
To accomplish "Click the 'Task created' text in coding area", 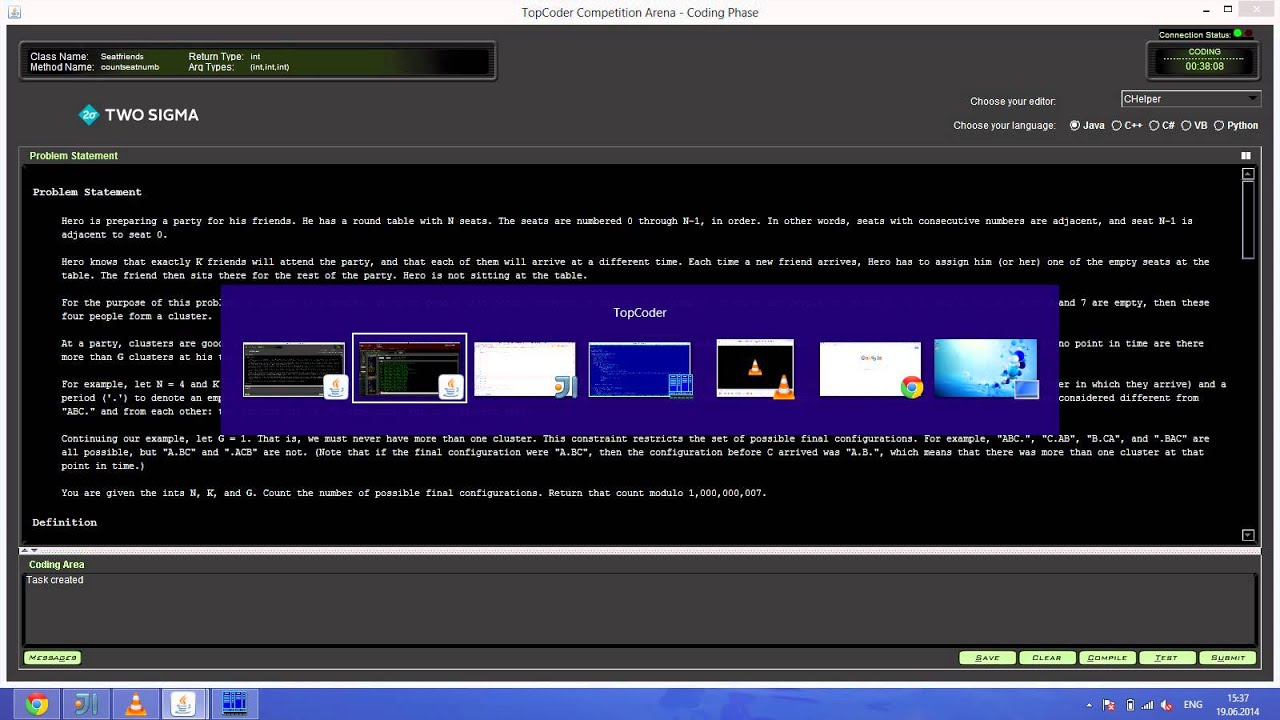I will [55, 580].
